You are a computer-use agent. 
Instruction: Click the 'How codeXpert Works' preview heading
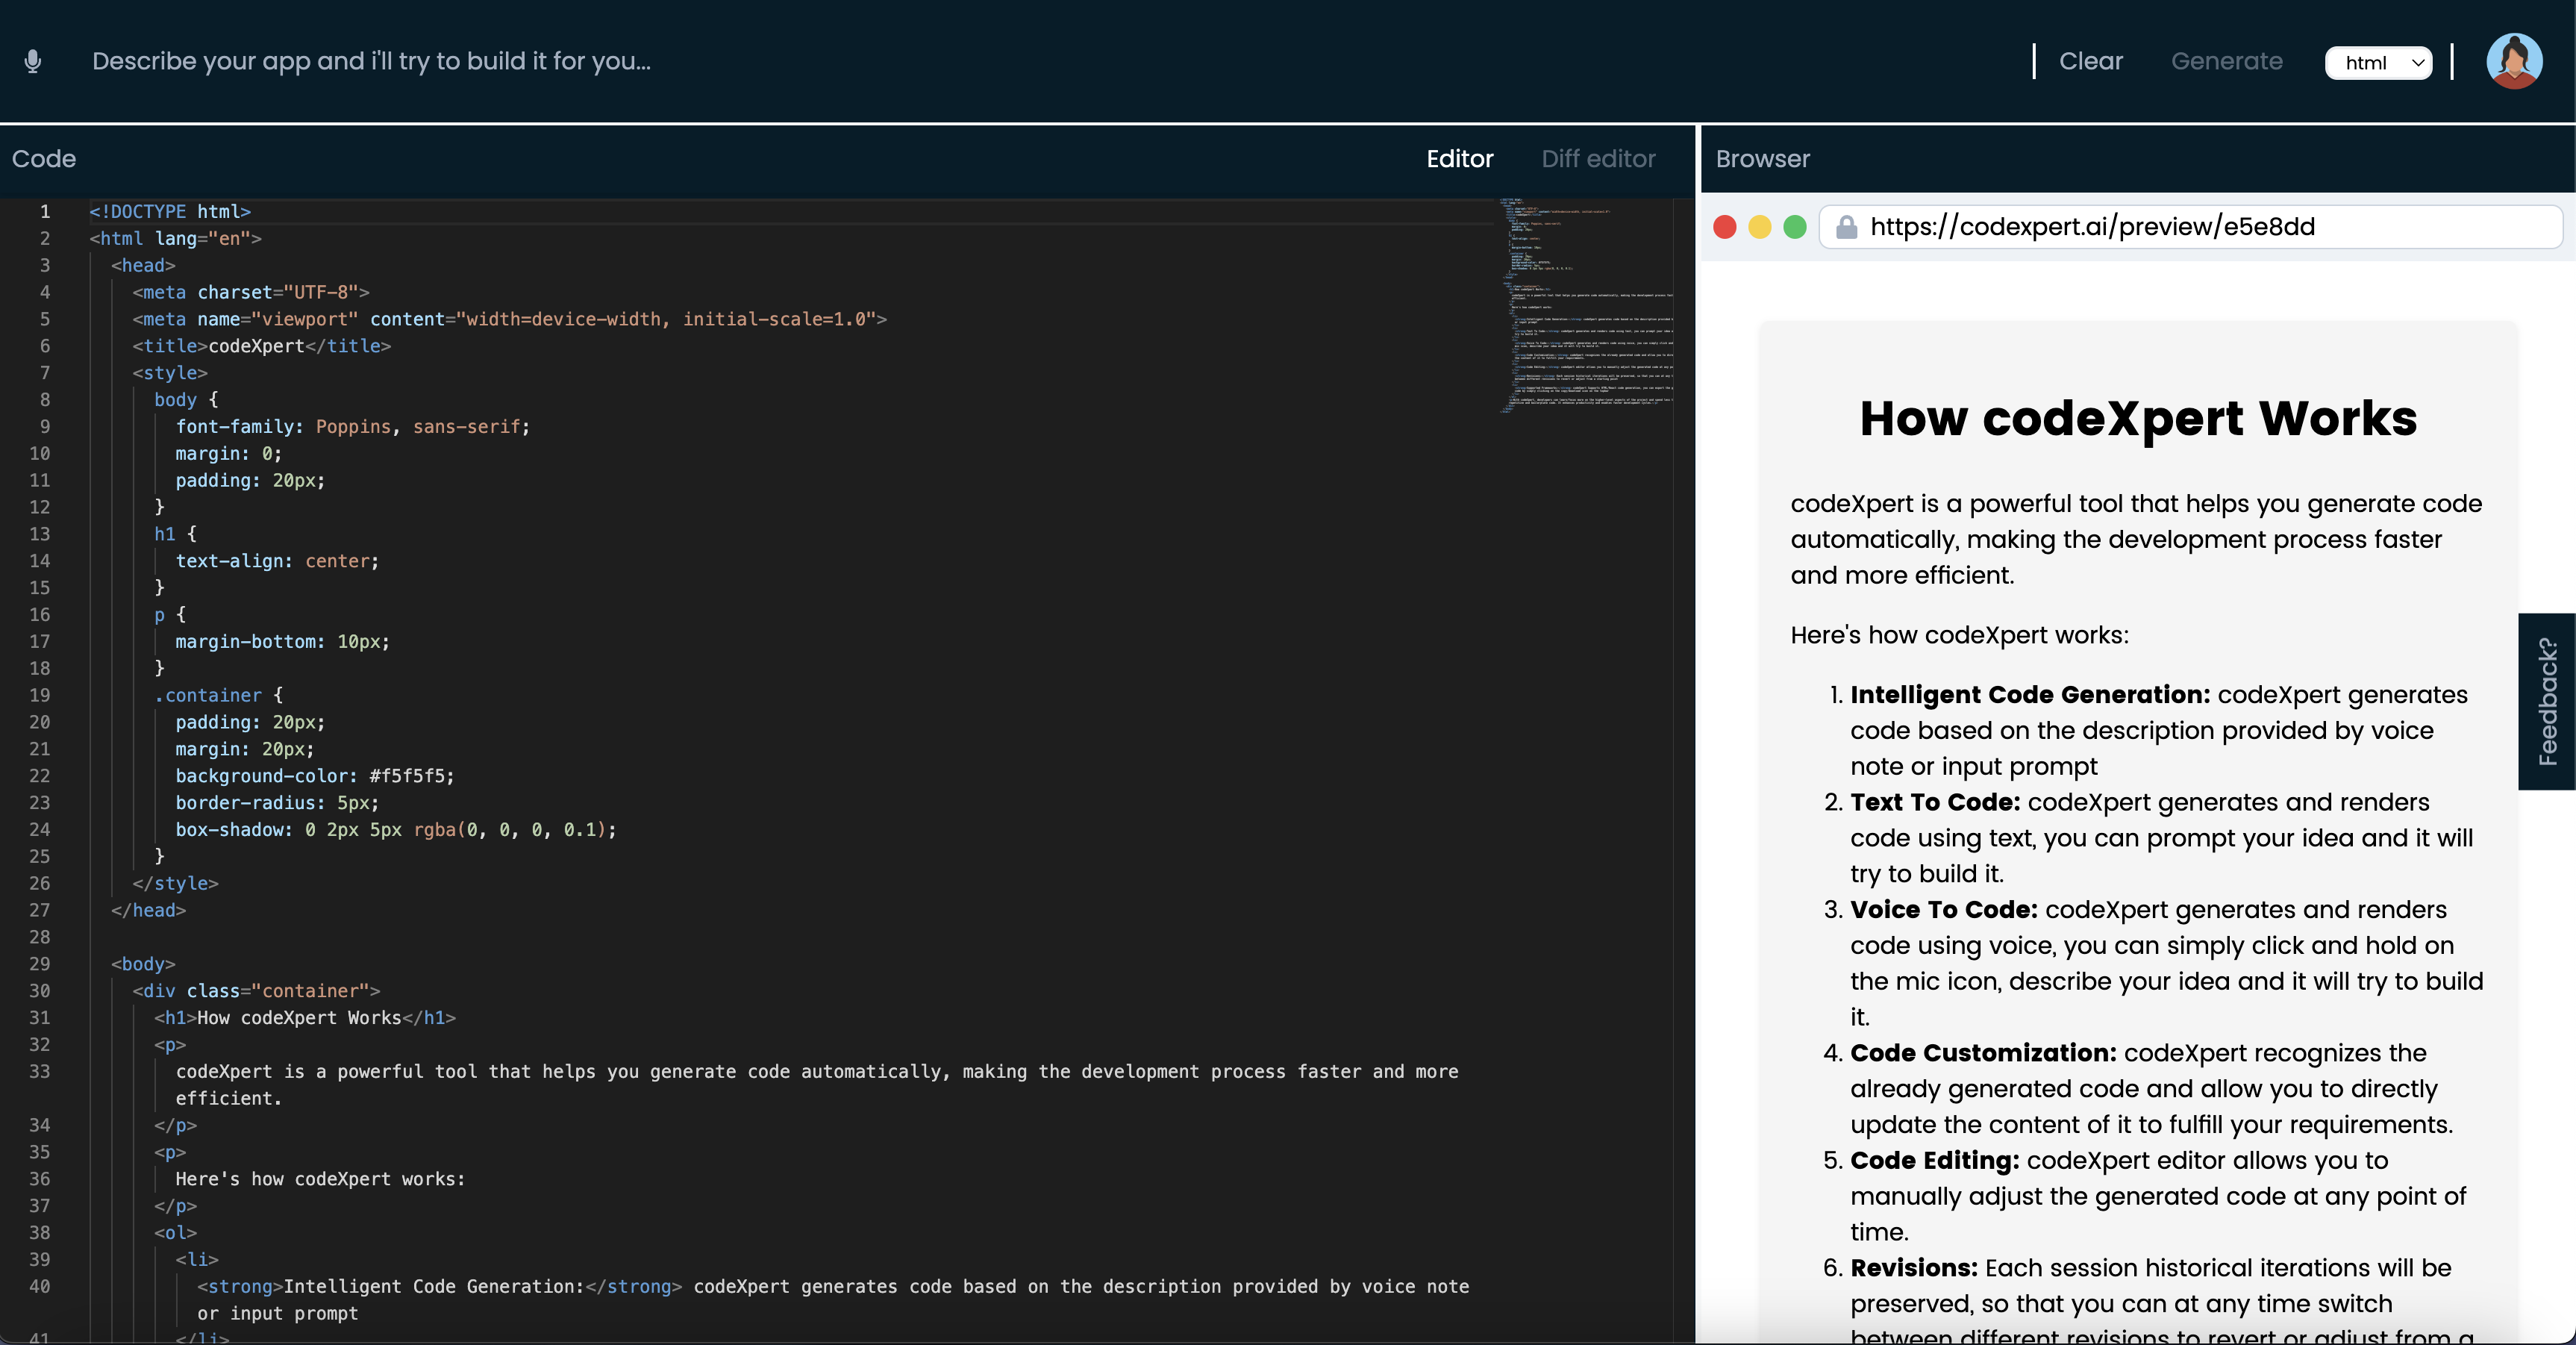point(2138,418)
